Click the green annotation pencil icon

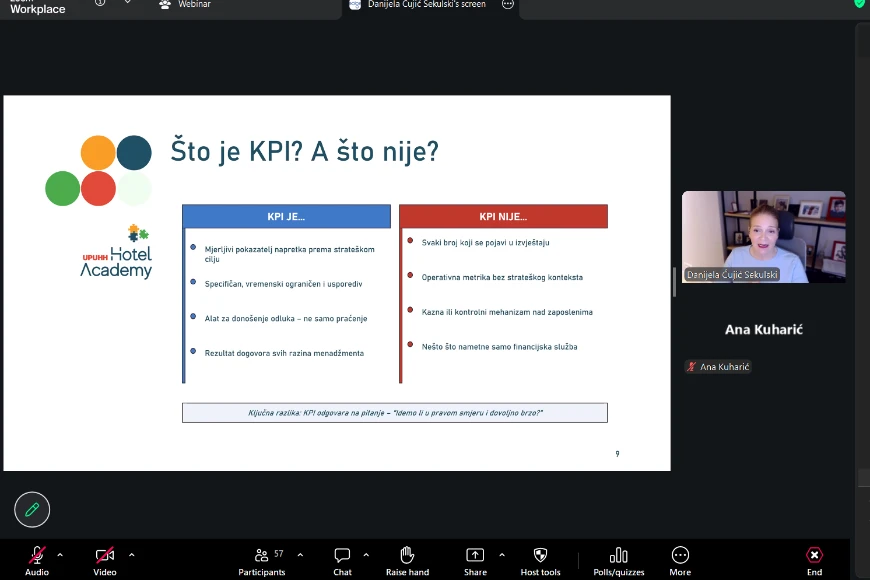pyautogui.click(x=32, y=510)
